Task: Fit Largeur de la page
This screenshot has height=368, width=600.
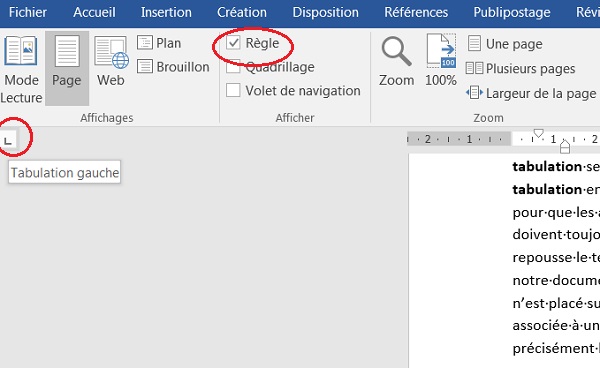Action: click(531, 93)
